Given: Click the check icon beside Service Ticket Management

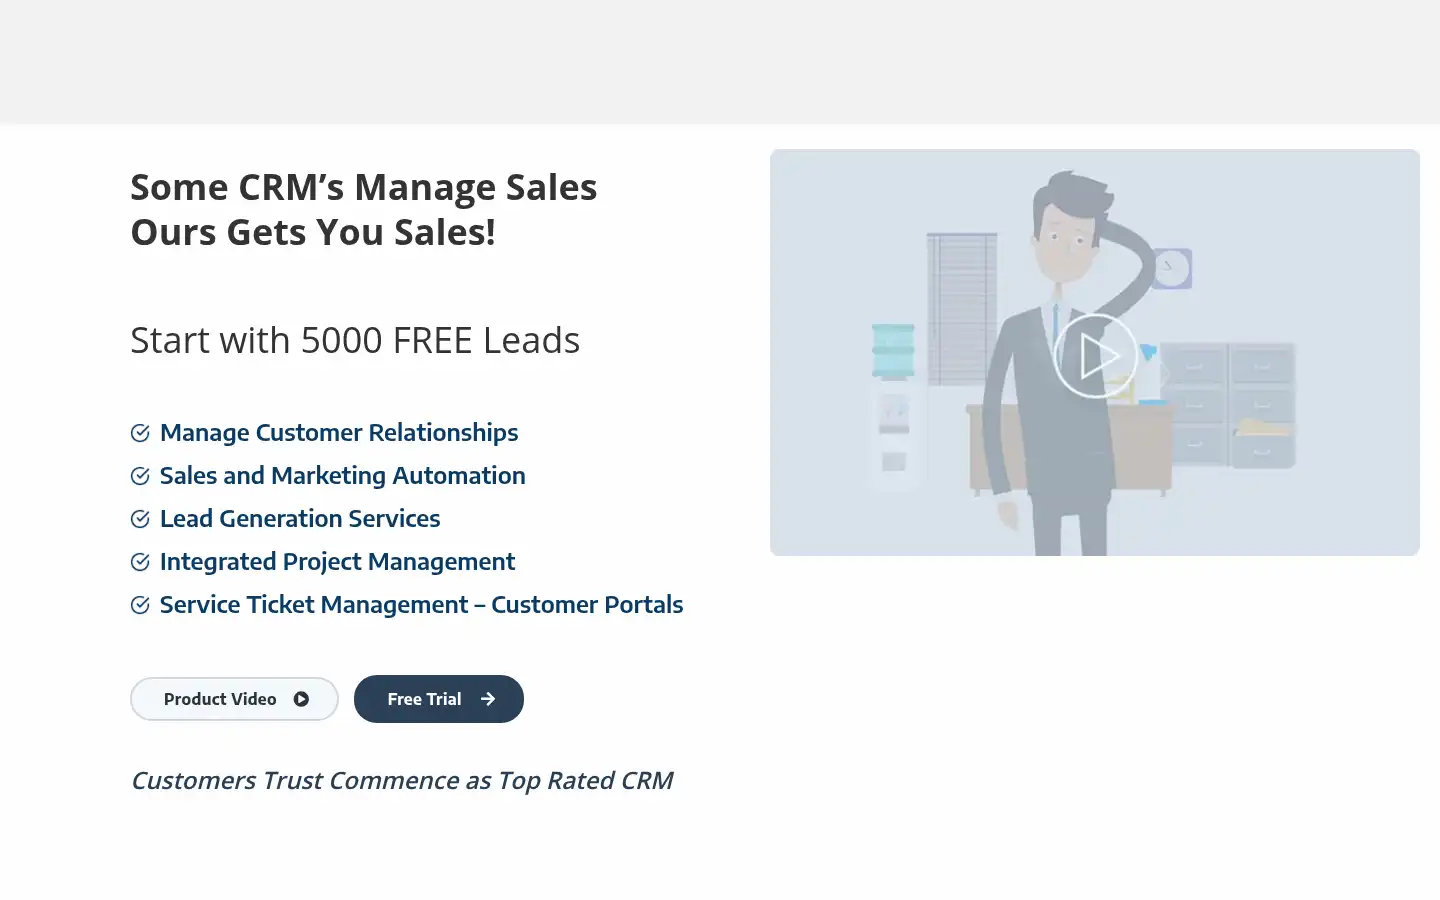Looking at the screenshot, I should click(x=140, y=605).
